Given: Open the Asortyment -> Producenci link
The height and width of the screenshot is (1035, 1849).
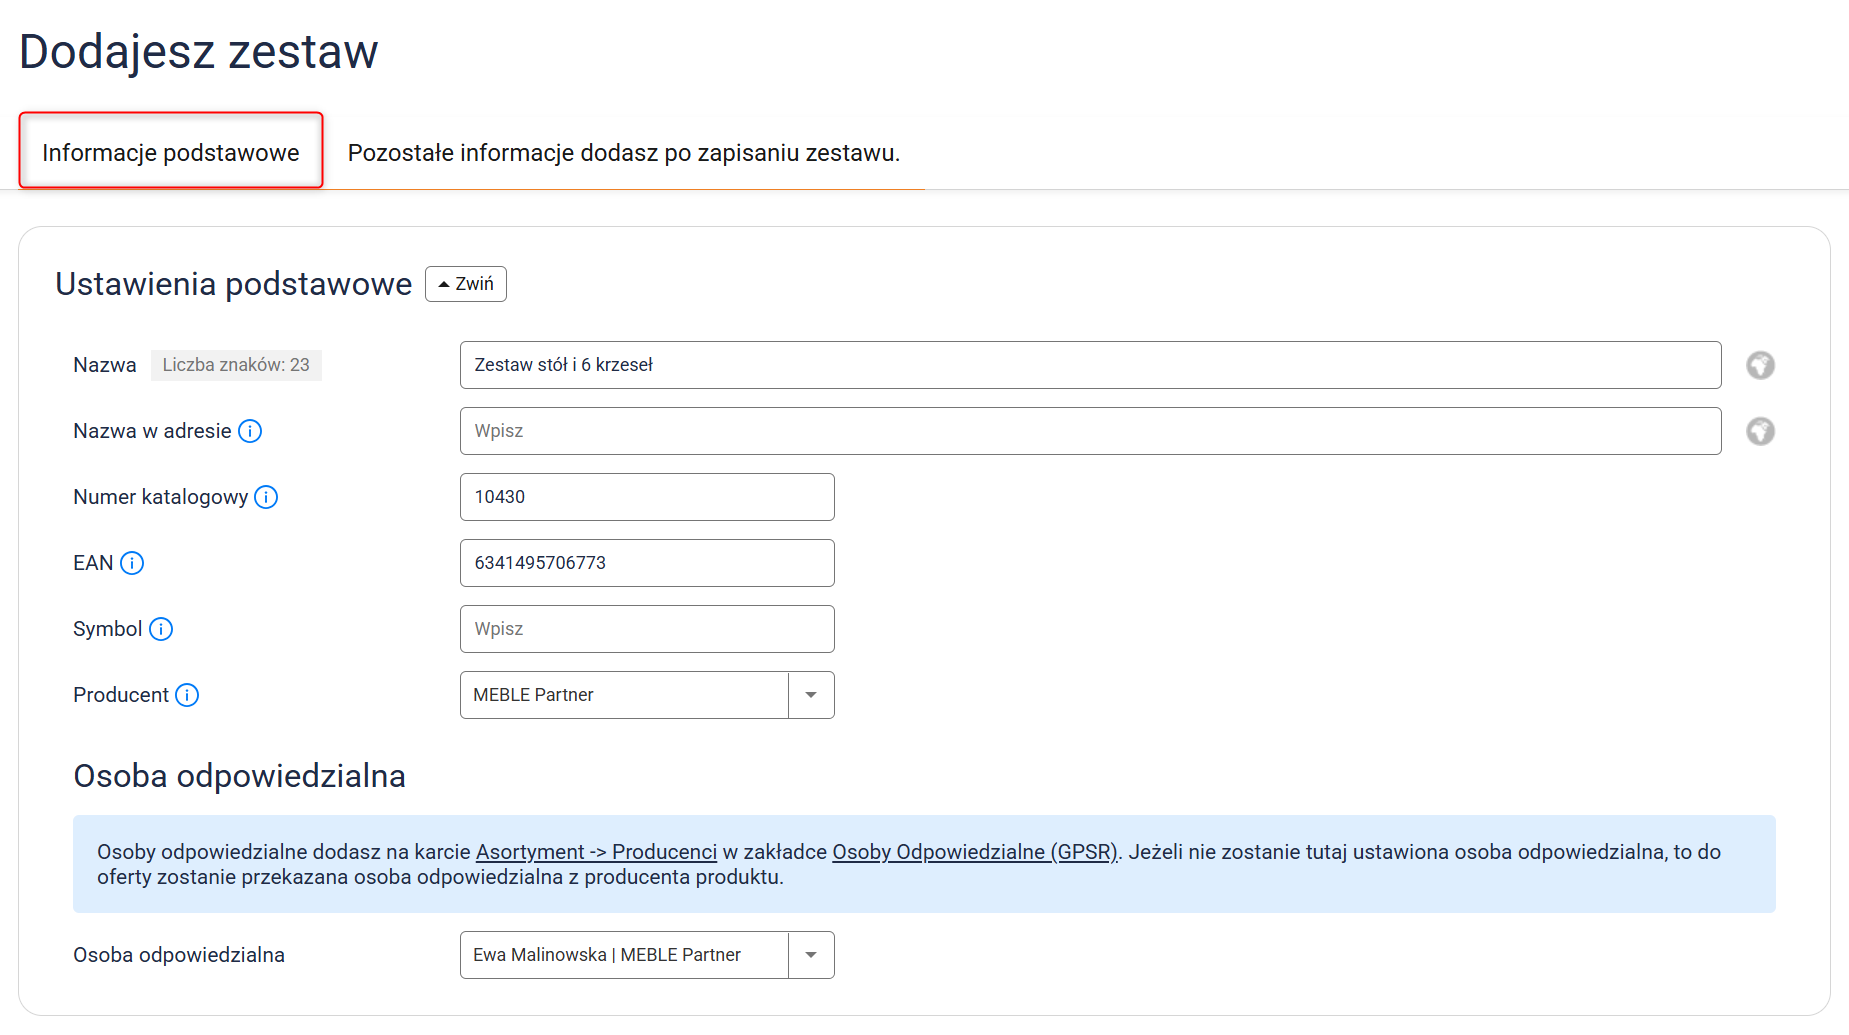Looking at the screenshot, I should [x=596, y=852].
